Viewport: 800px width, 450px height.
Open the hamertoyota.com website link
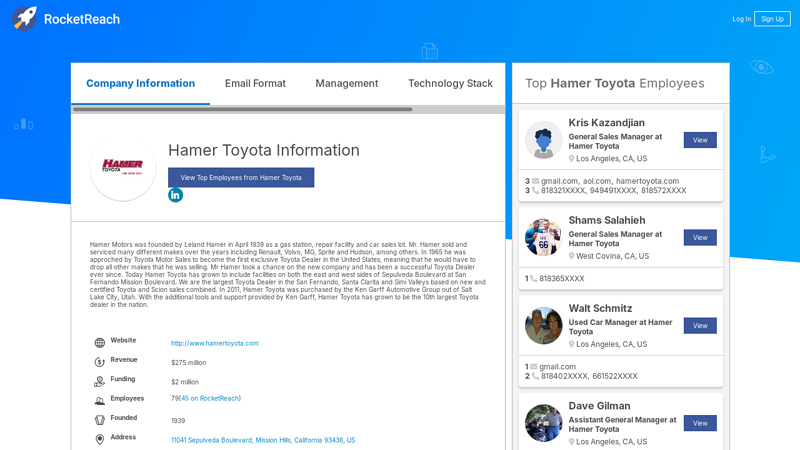pyautogui.click(x=215, y=343)
